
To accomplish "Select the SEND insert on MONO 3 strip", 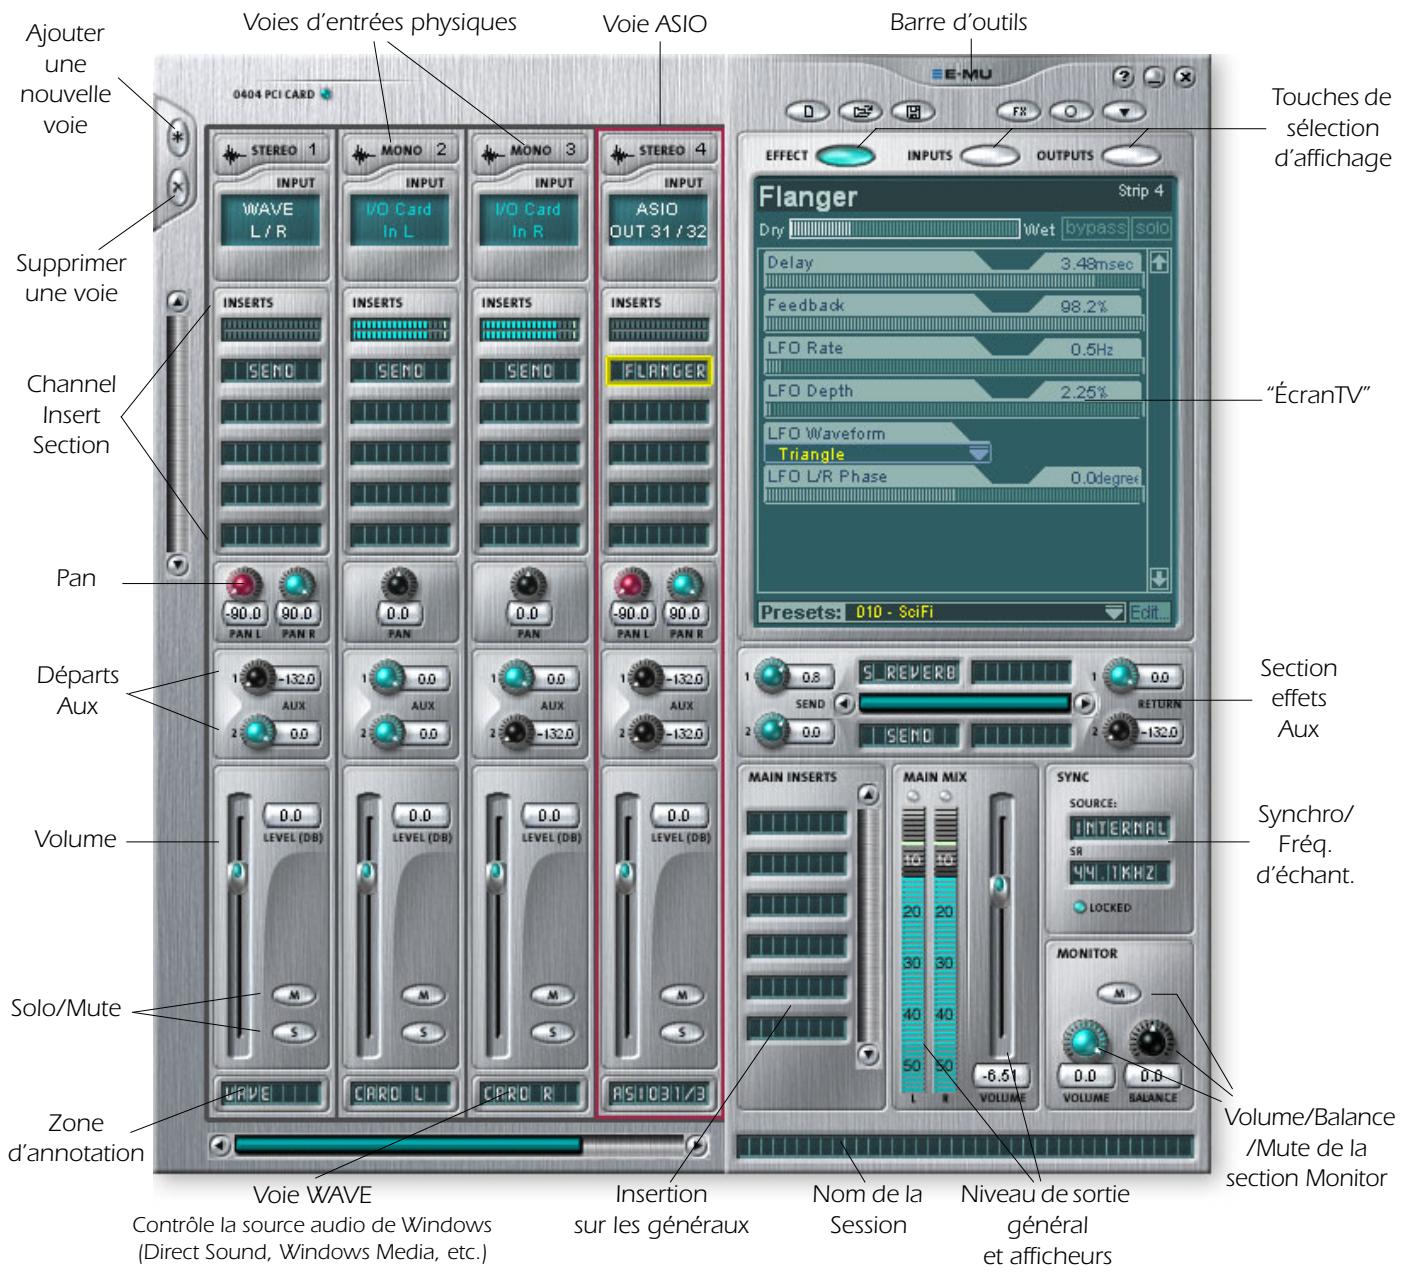I will pyautogui.click(x=529, y=371).
